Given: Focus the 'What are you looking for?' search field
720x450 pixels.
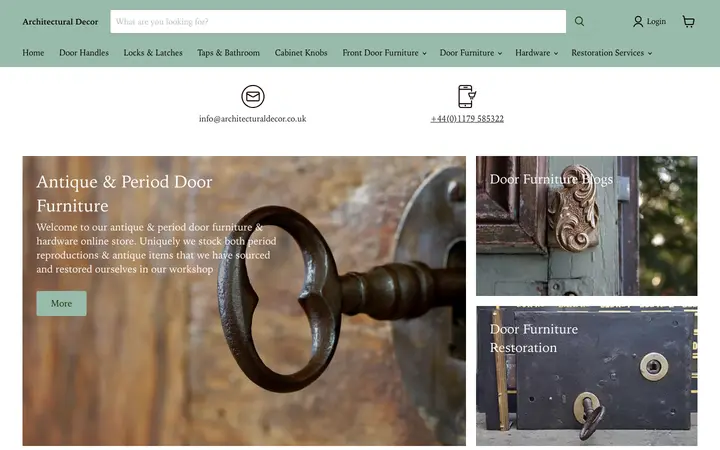Looking at the screenshot, I should [x=338, y=22].
